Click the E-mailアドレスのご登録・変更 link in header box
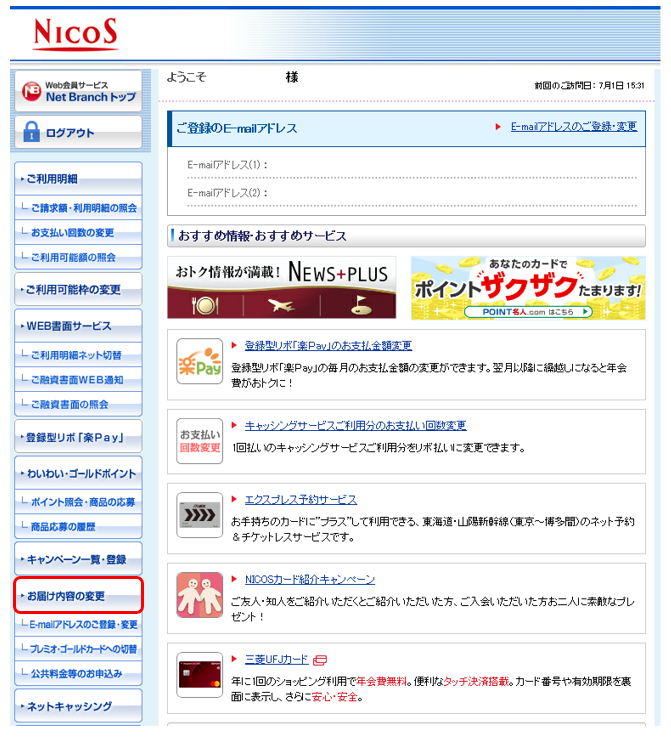This screenshot has width=671, height=739. pos(574,126)
